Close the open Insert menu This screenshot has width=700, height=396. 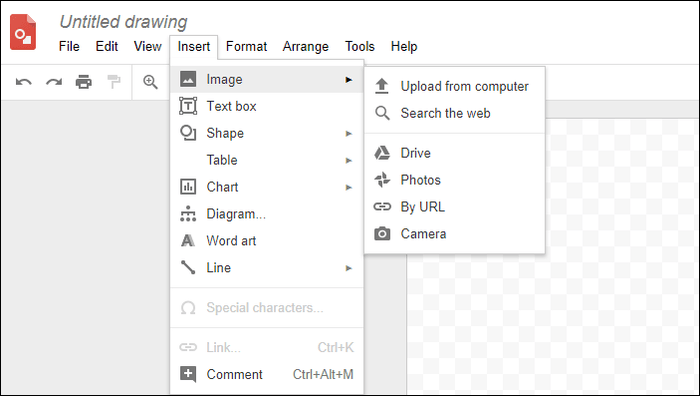(x=194, y=47)
